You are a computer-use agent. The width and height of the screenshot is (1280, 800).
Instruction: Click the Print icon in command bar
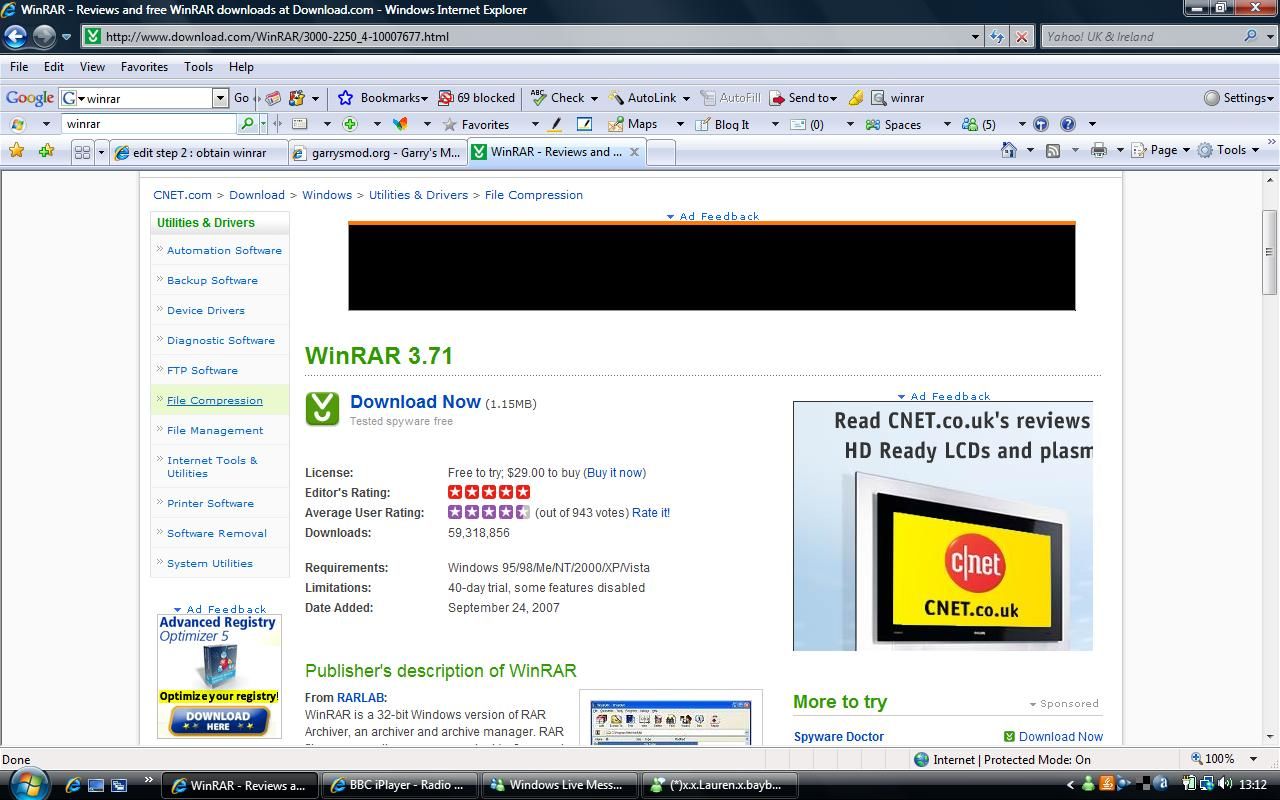pos(1099,150)
